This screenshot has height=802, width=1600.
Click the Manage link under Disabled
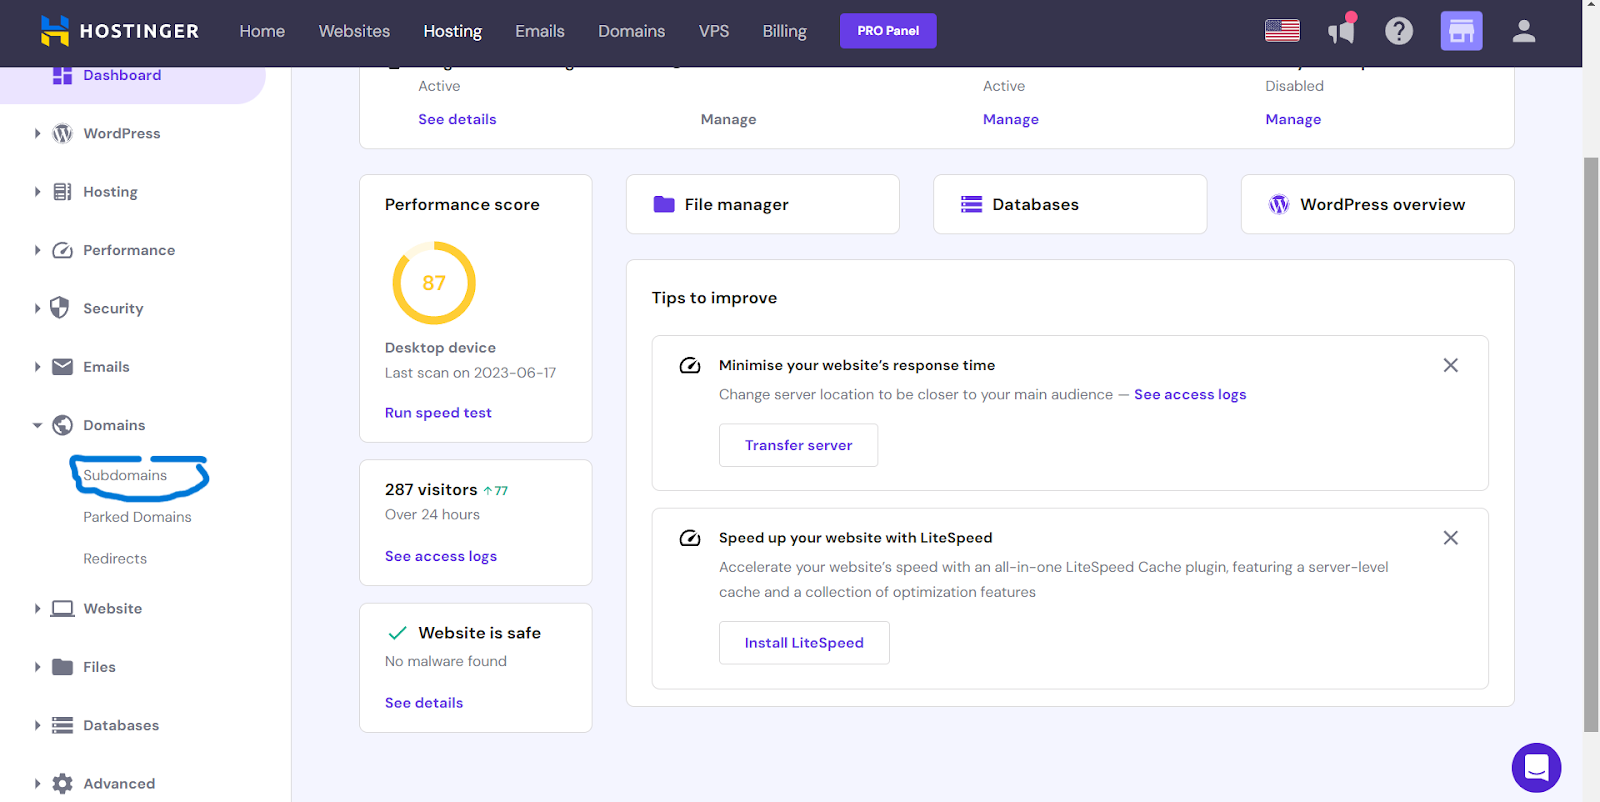point(1293,119)
